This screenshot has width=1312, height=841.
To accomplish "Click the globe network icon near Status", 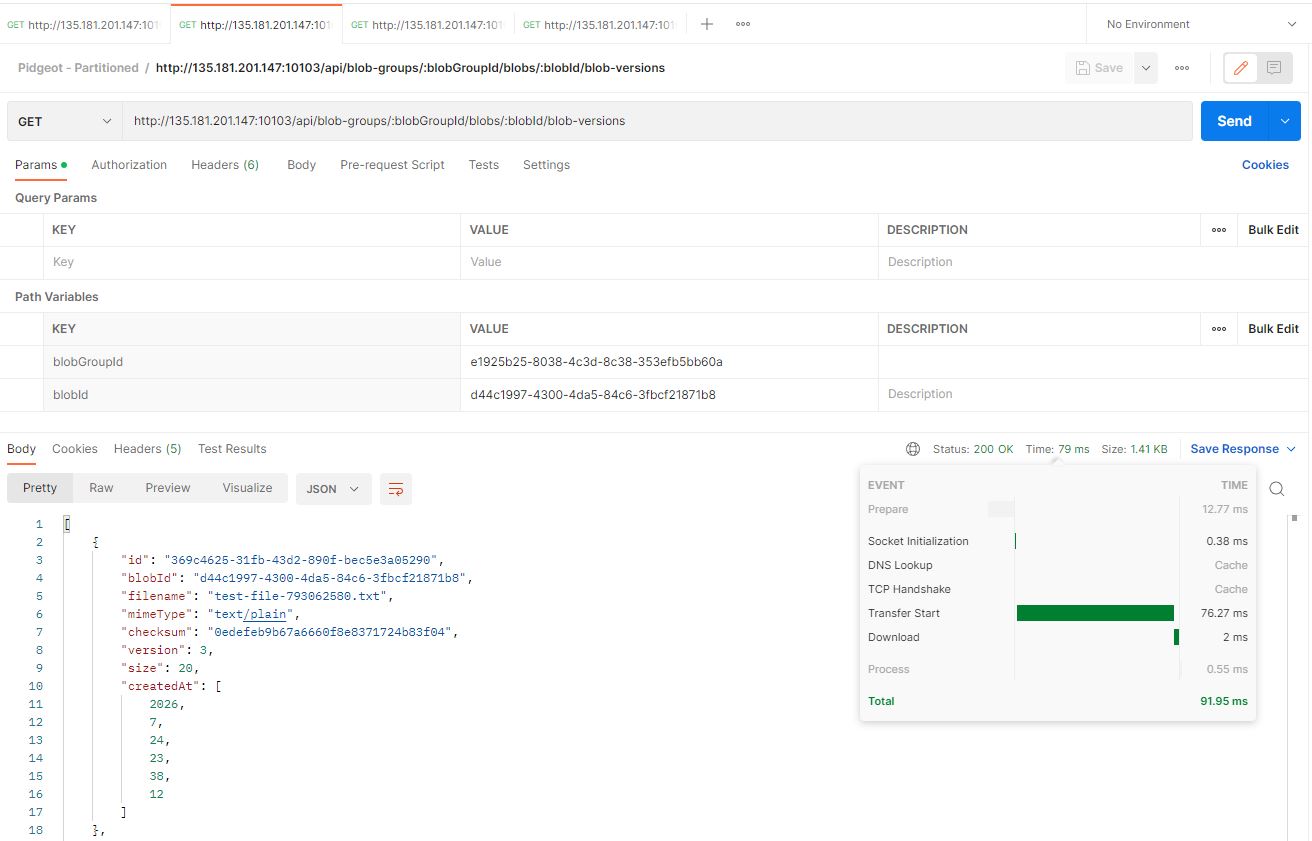I will (x=913, y=449).
